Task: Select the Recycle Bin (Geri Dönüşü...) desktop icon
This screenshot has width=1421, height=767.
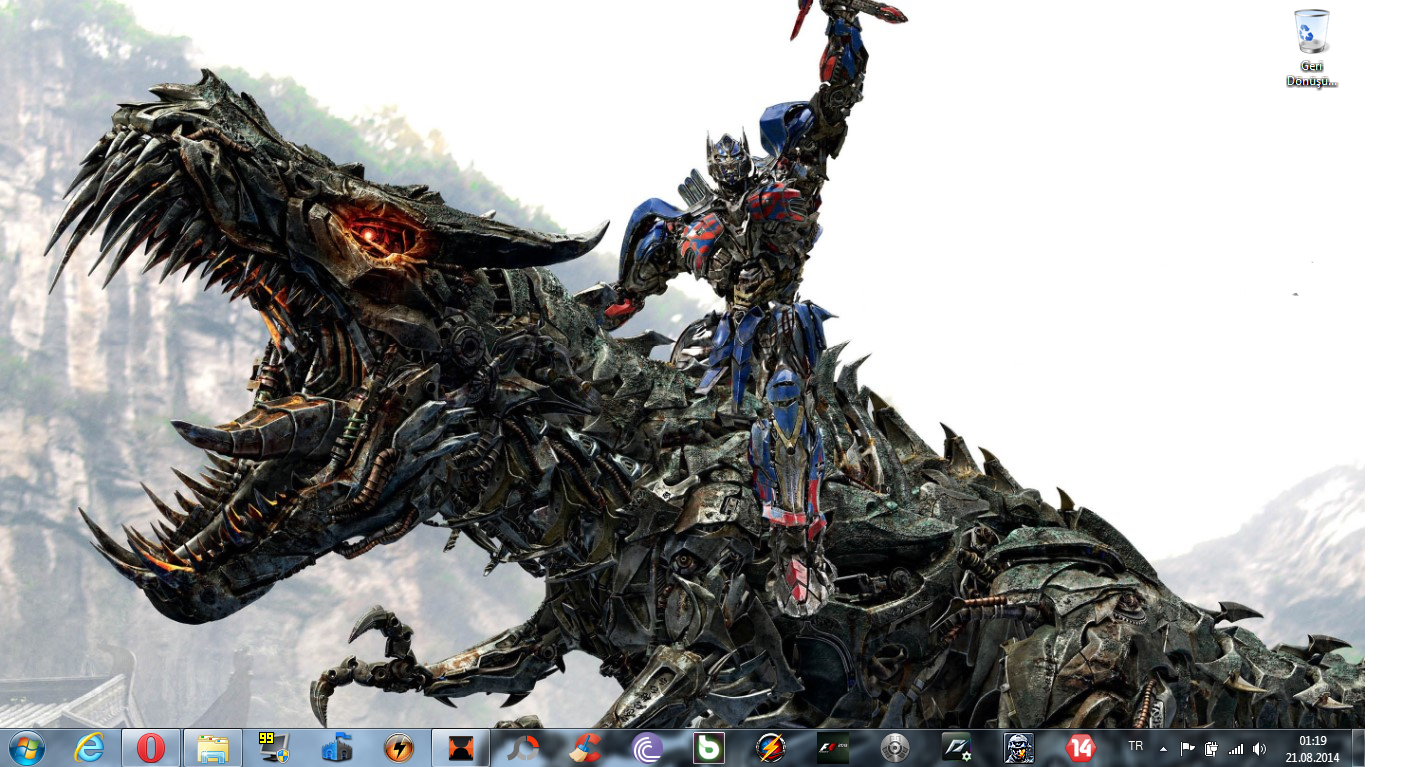Action: [1311, 48]
